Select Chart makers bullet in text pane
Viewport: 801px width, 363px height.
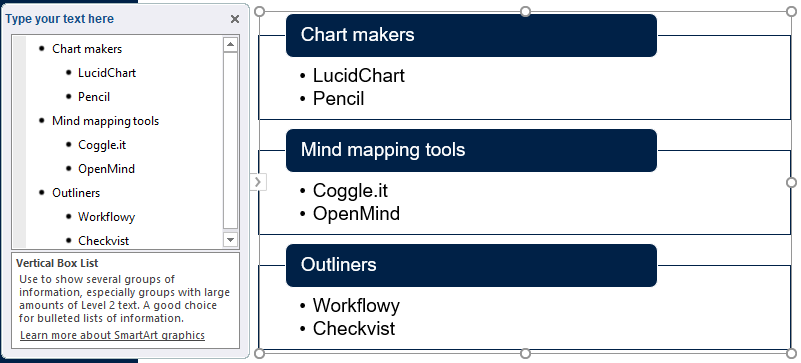pos(87,49)
